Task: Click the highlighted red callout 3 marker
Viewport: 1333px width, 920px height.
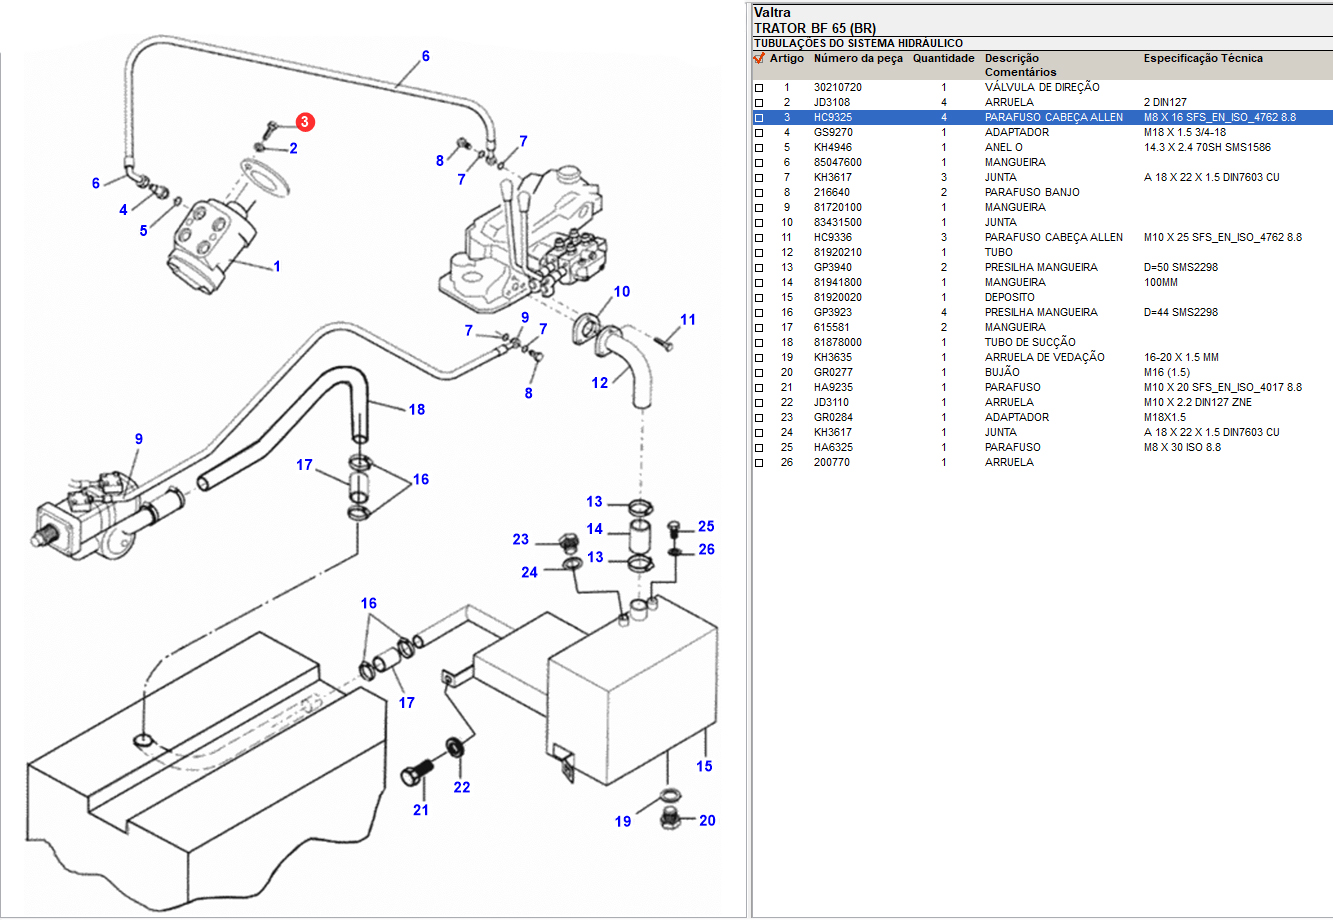Action: coord(305,122)
